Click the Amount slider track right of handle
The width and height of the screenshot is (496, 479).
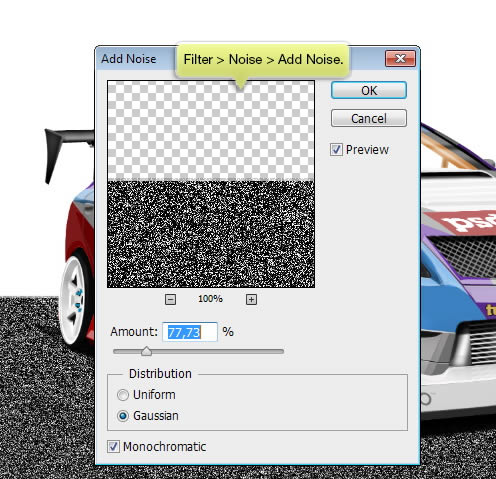218,352
